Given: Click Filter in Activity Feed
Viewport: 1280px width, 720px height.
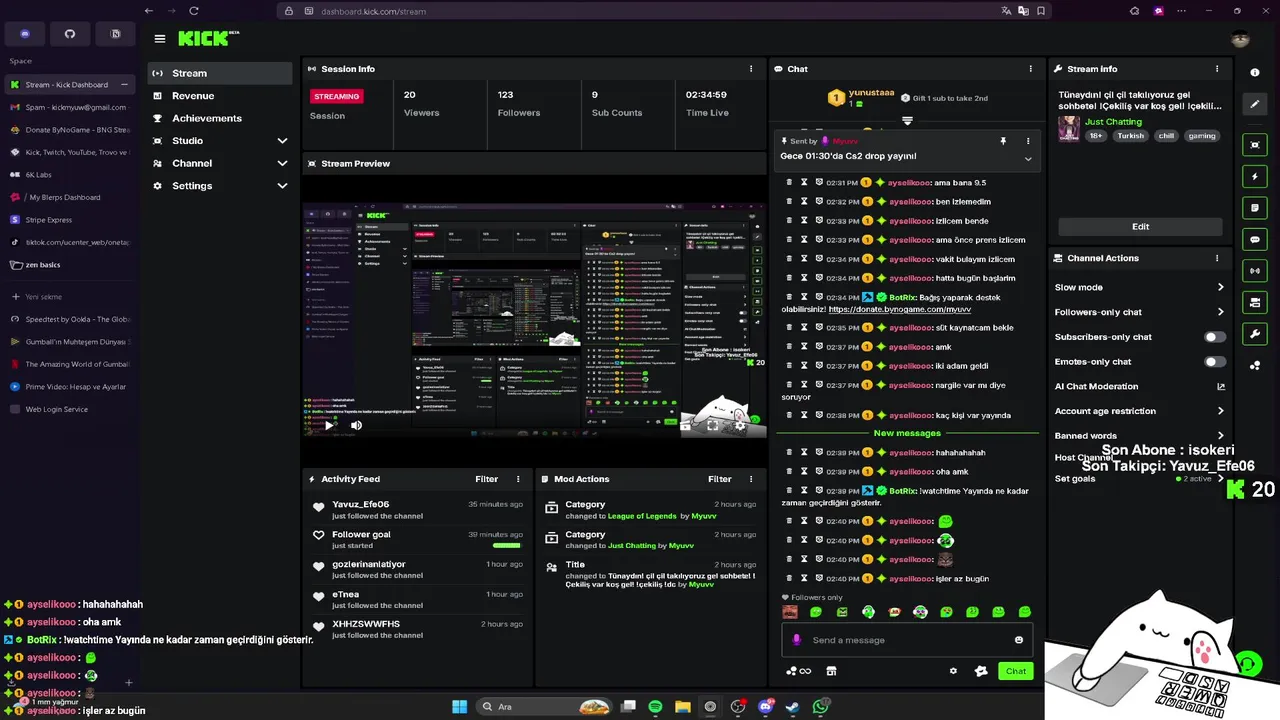Looking at the screenshot, I should pos(487,479).
